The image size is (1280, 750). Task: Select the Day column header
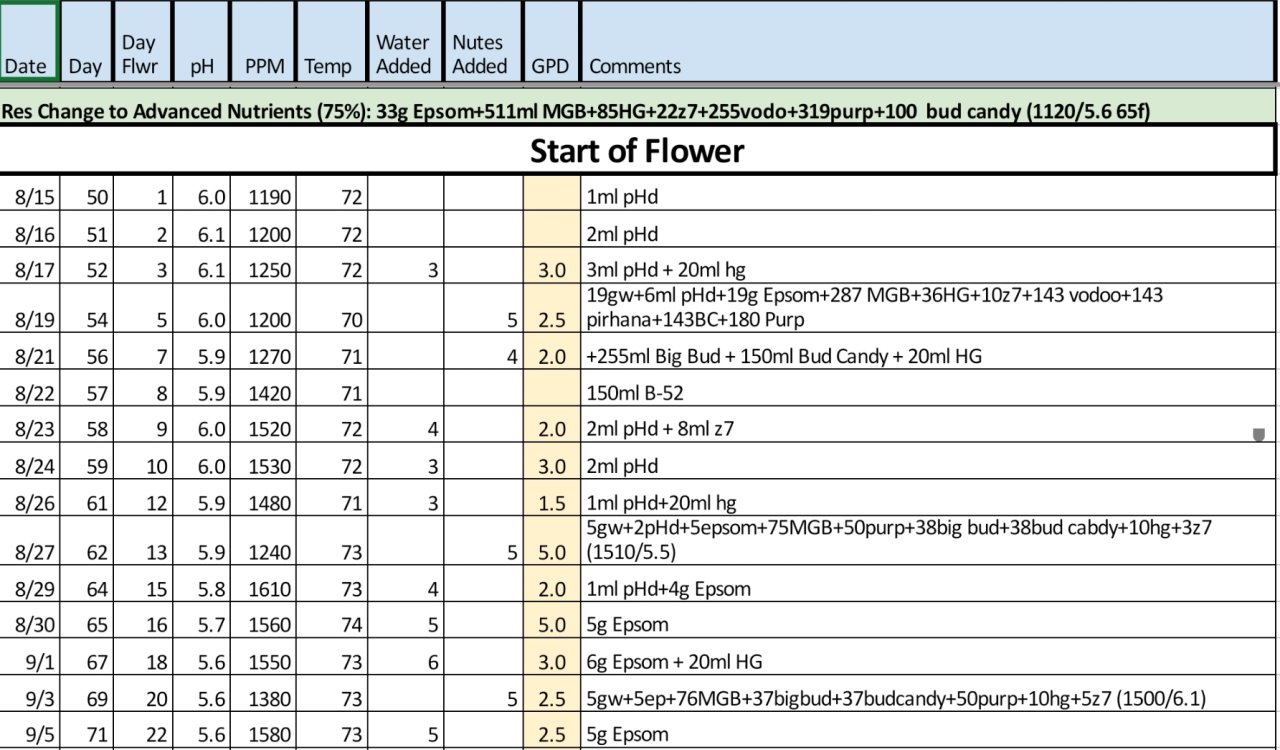click(86, 42)
